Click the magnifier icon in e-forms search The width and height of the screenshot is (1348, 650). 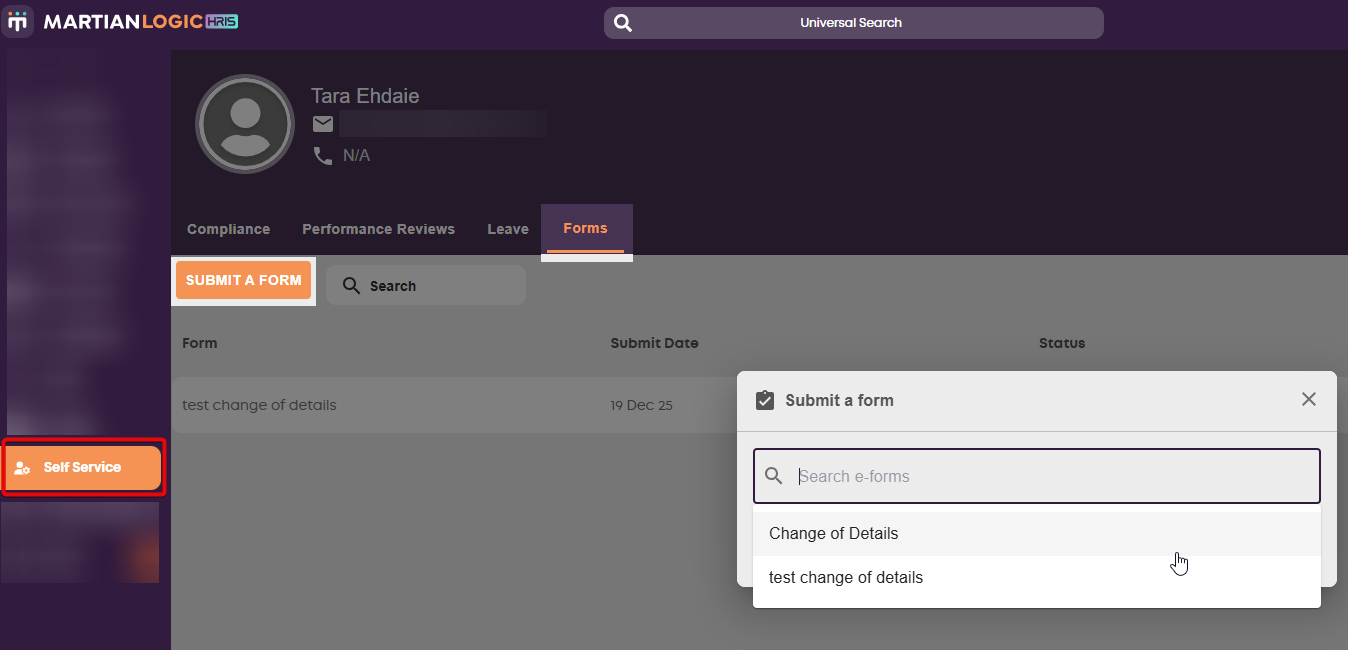774,476
